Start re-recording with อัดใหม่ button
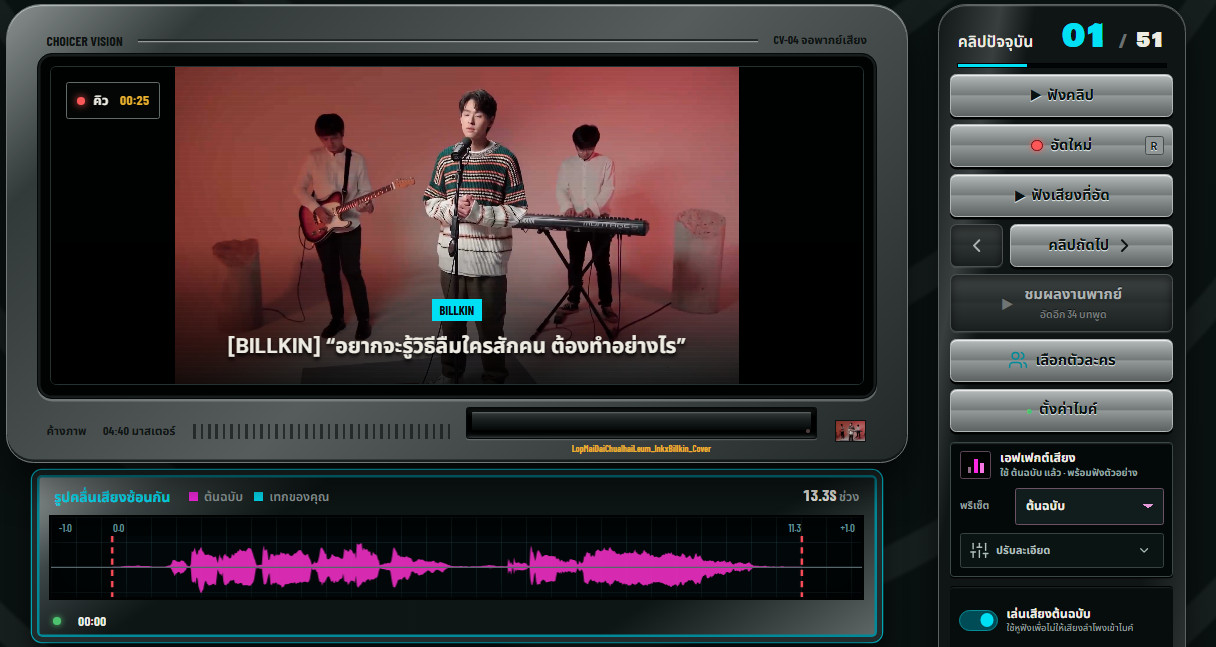The image size is (1216, 647). click(x=1061, y=146)
